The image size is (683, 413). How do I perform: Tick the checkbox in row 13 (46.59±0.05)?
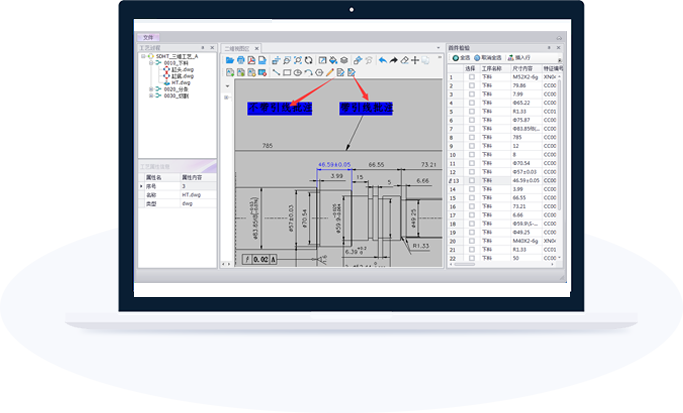coord(472,180)
